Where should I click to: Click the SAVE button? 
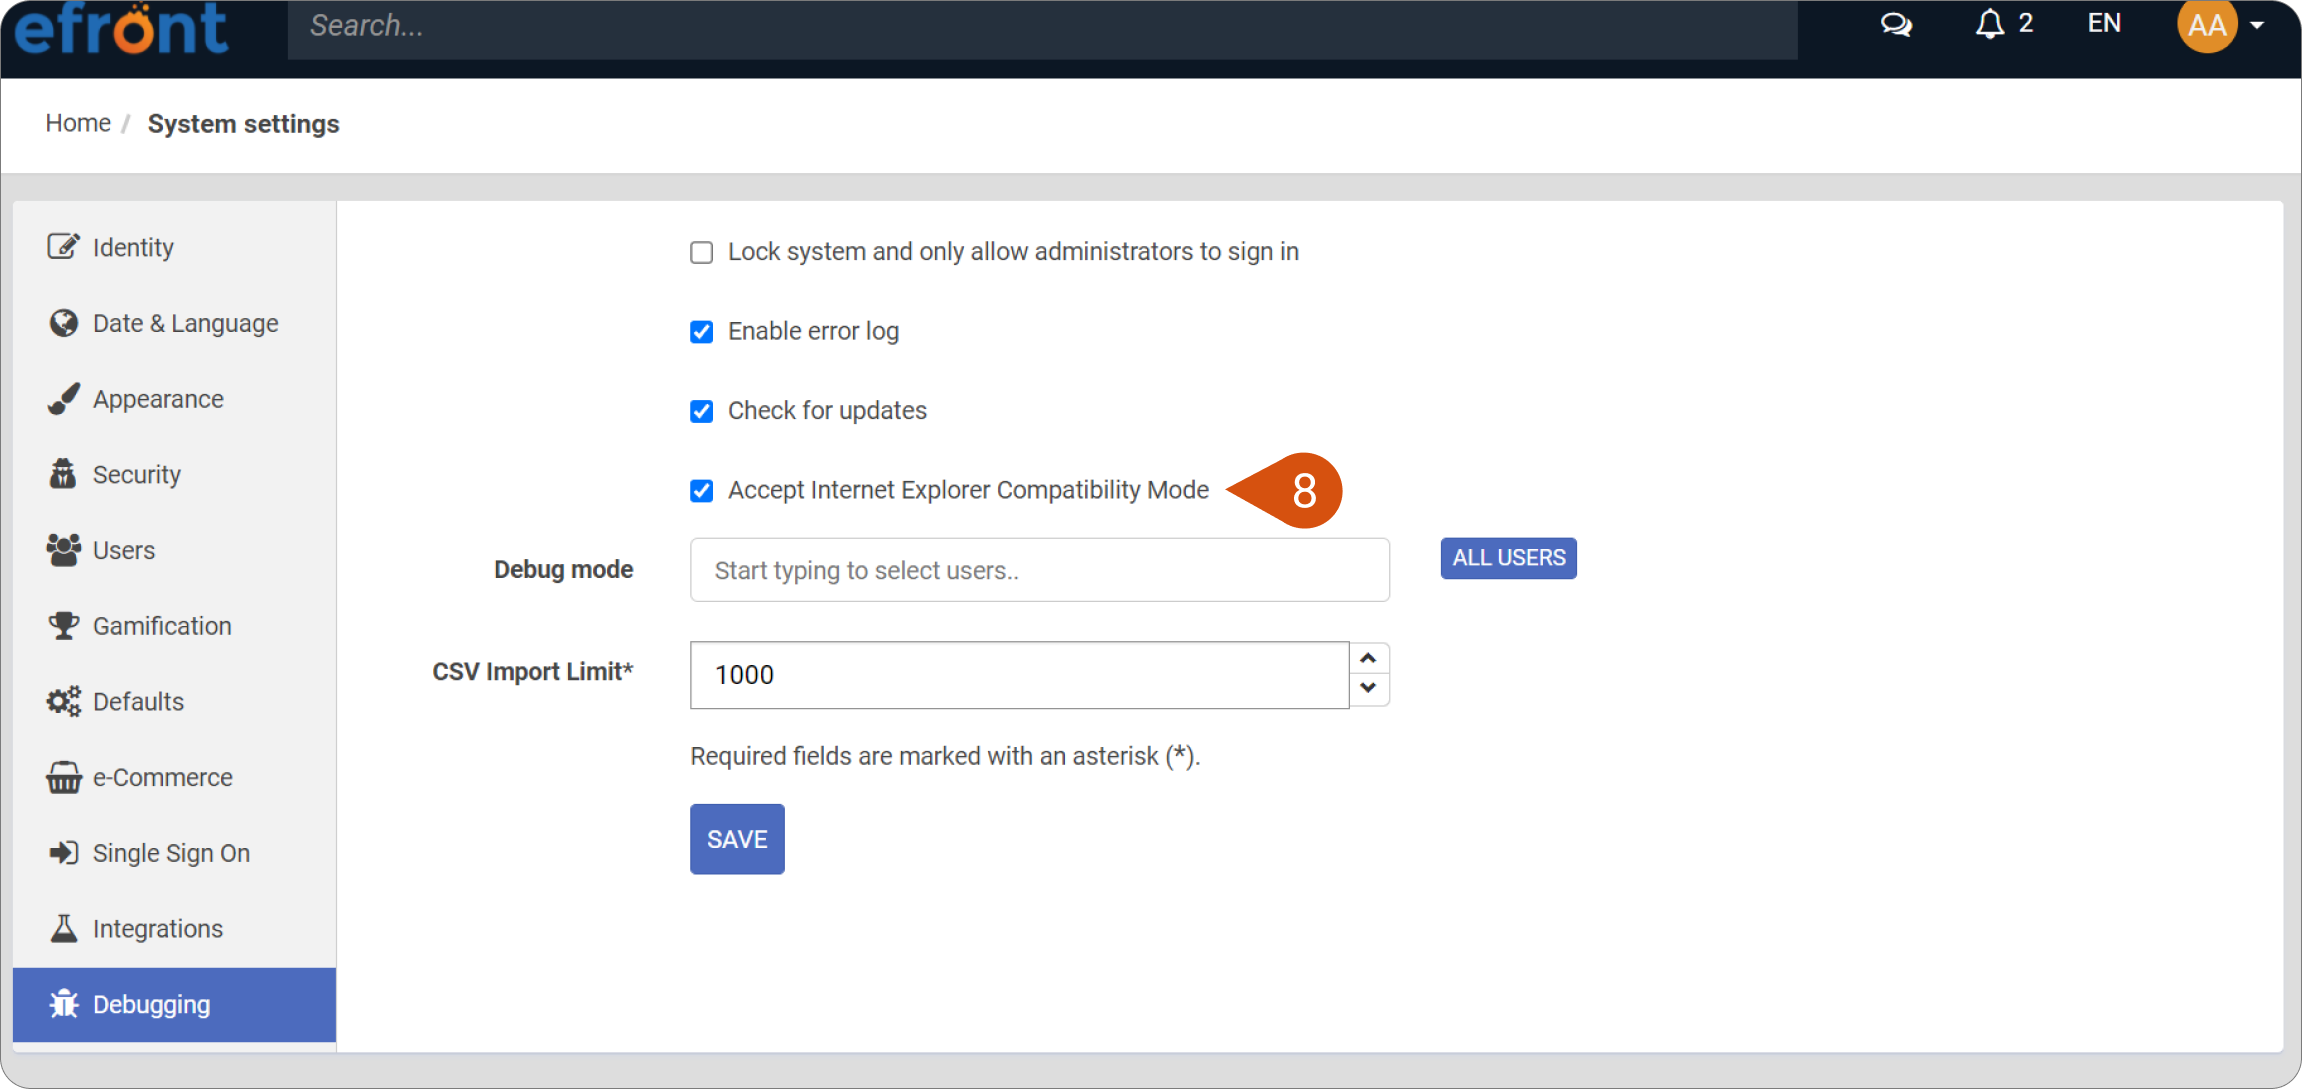point(737,839)
